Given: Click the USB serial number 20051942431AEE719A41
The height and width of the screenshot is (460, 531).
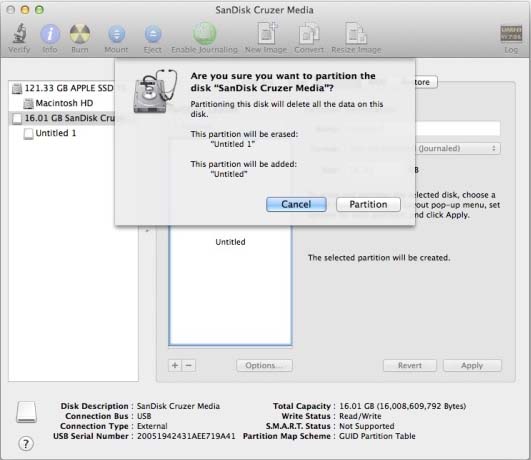Looking at the screenshot, I should point(186,436).
